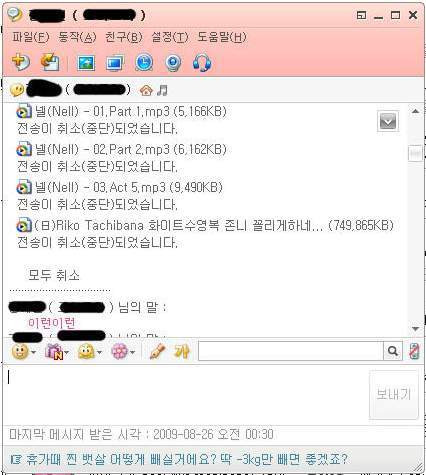The image size is (426, 475).
Task: Start webcam video chat icon
Action: tap(173, 63)
